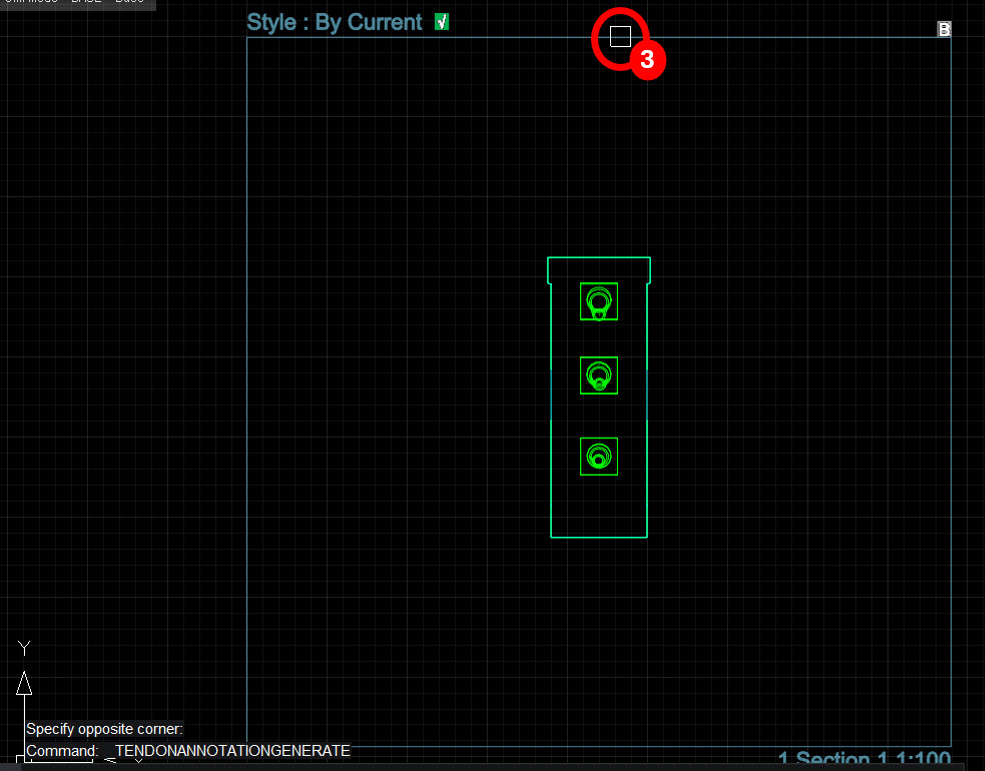Select the bottom tendon anchor symbol
985x771 pixels.
(x=599, y=456)
